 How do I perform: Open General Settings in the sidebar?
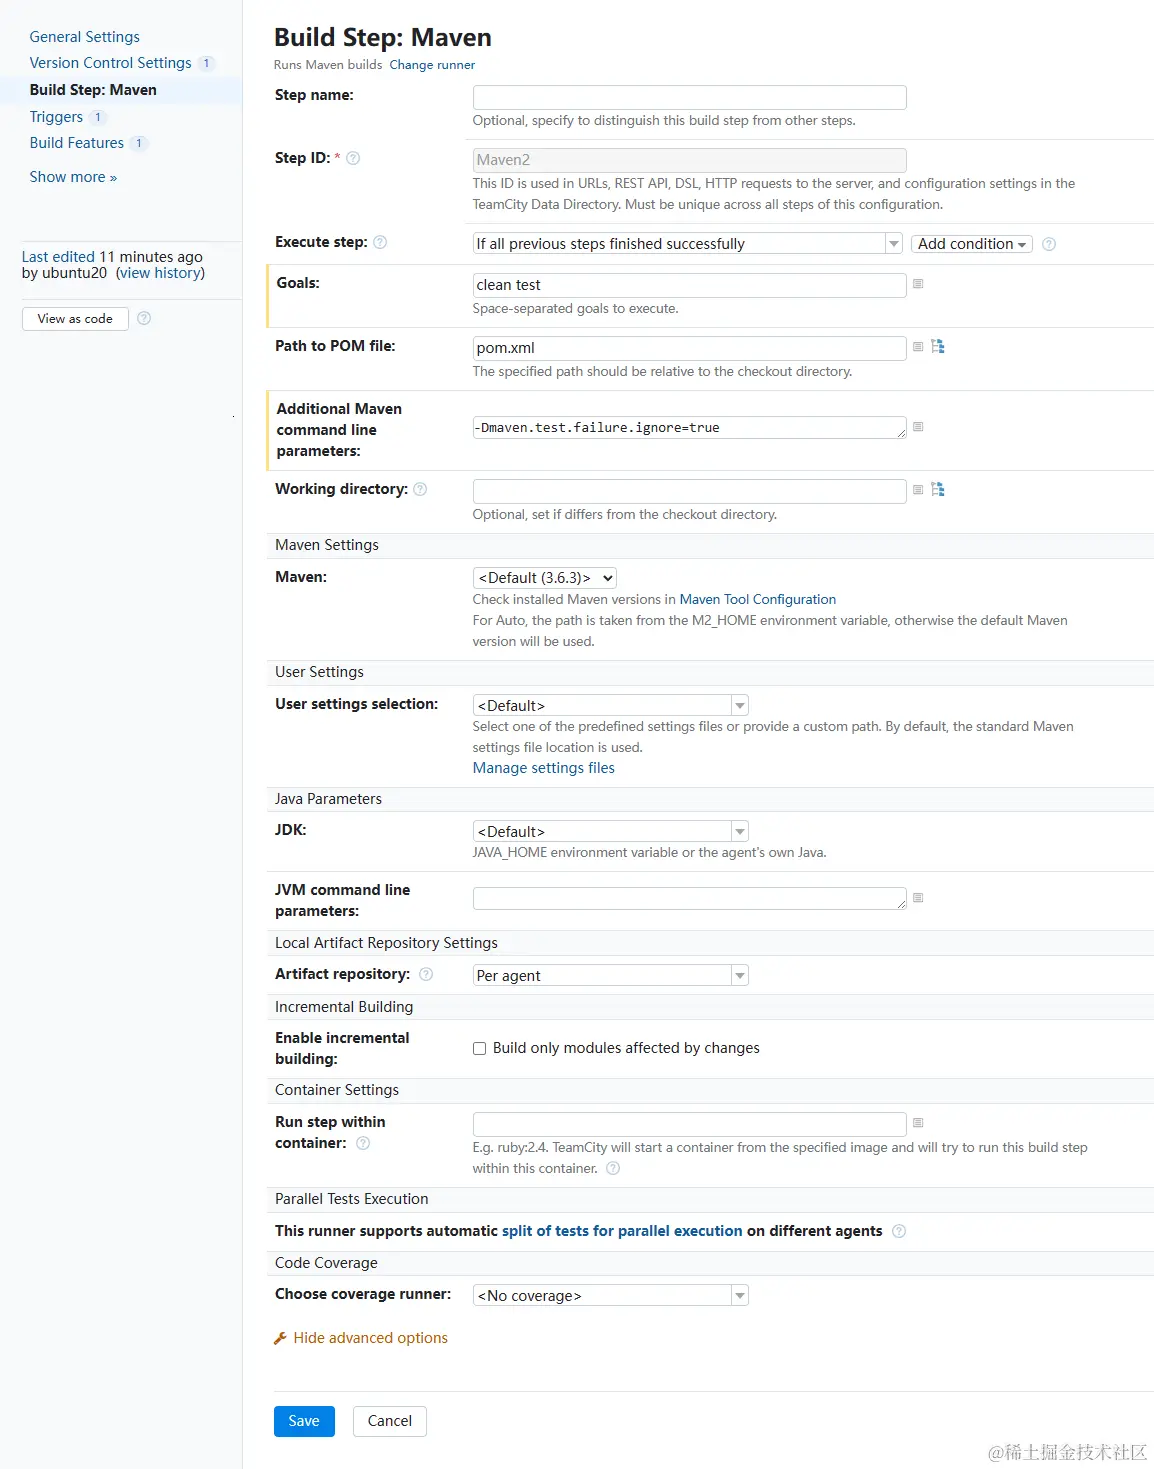tap(85, 37)
